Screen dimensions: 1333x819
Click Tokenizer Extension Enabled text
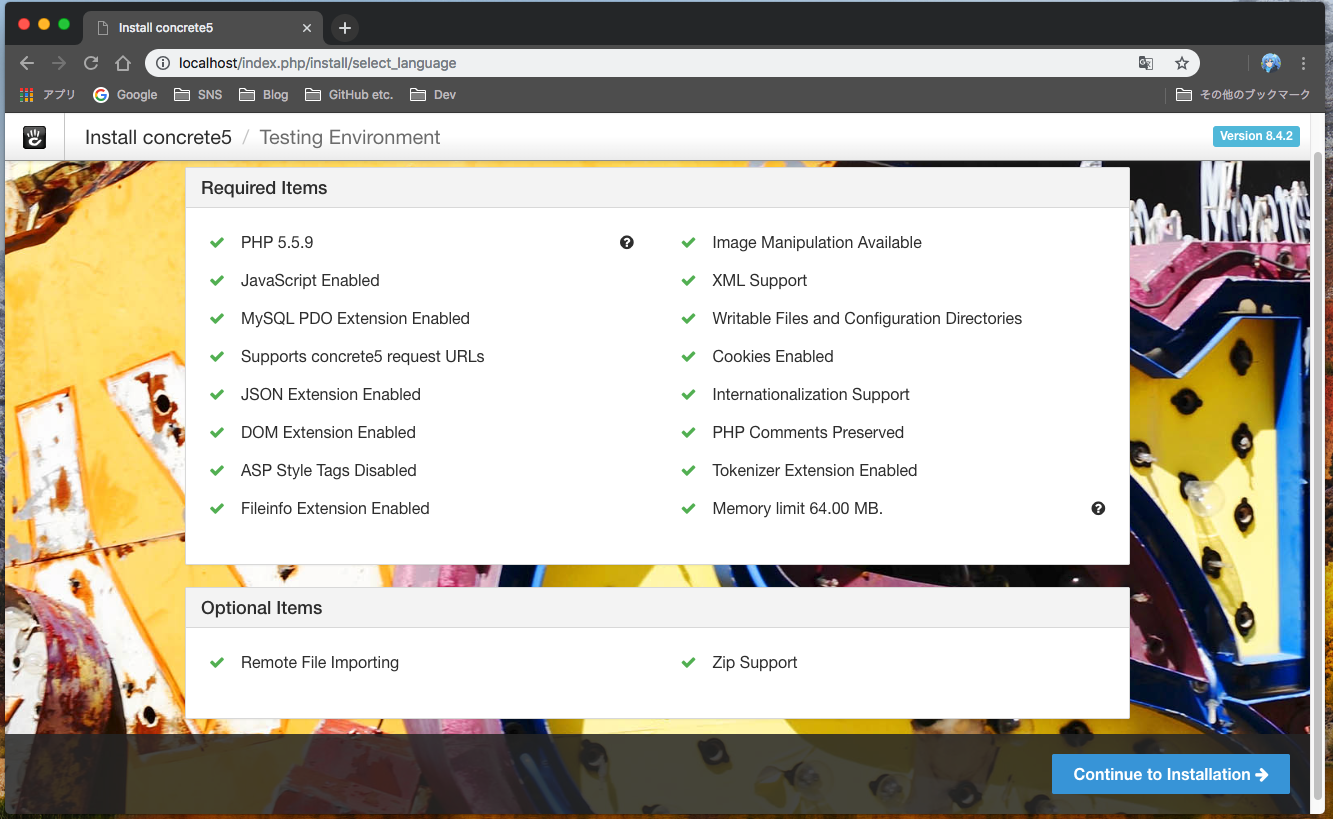(x=815, y=470)
